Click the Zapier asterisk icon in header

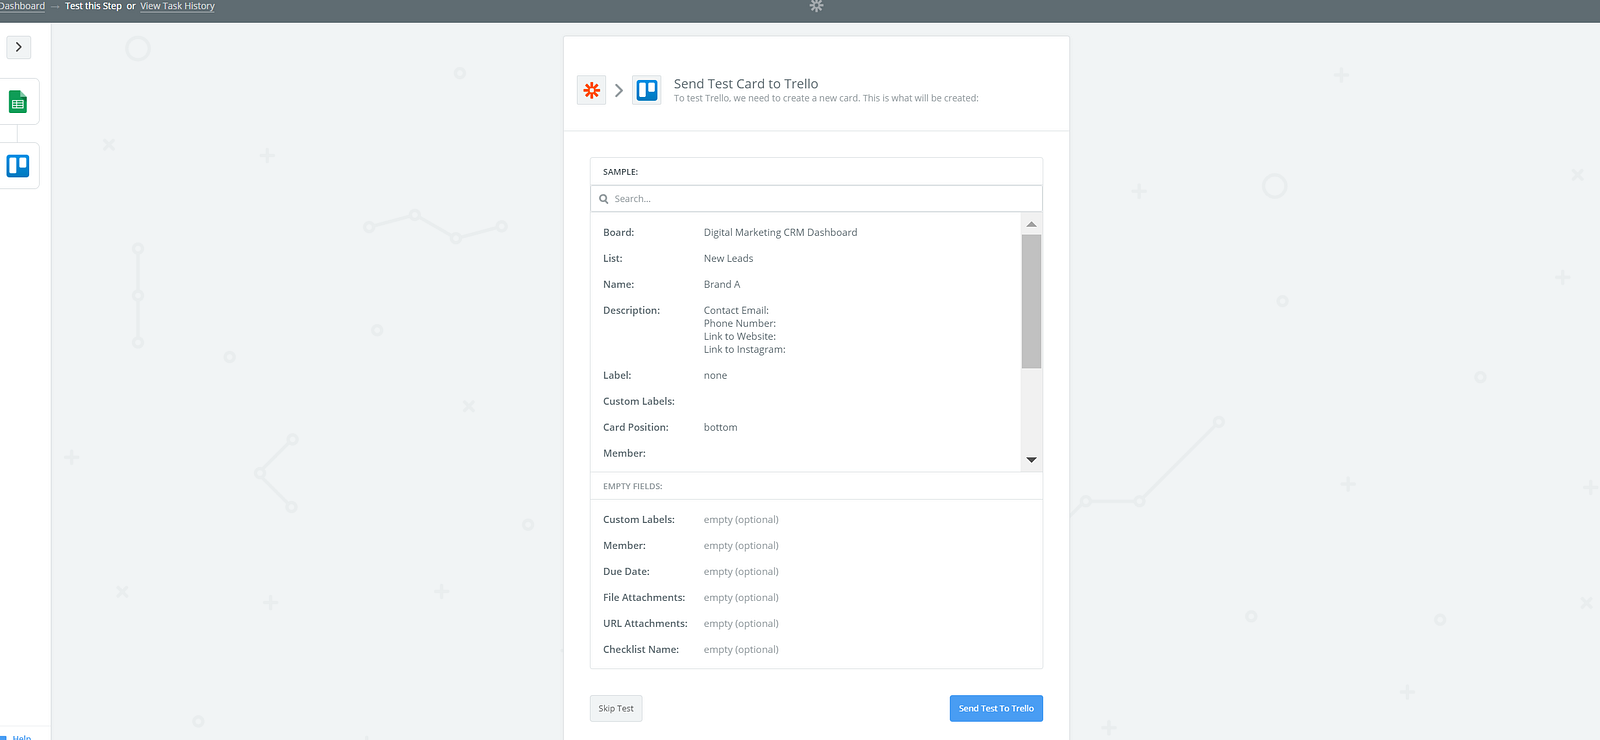(592, 90)
